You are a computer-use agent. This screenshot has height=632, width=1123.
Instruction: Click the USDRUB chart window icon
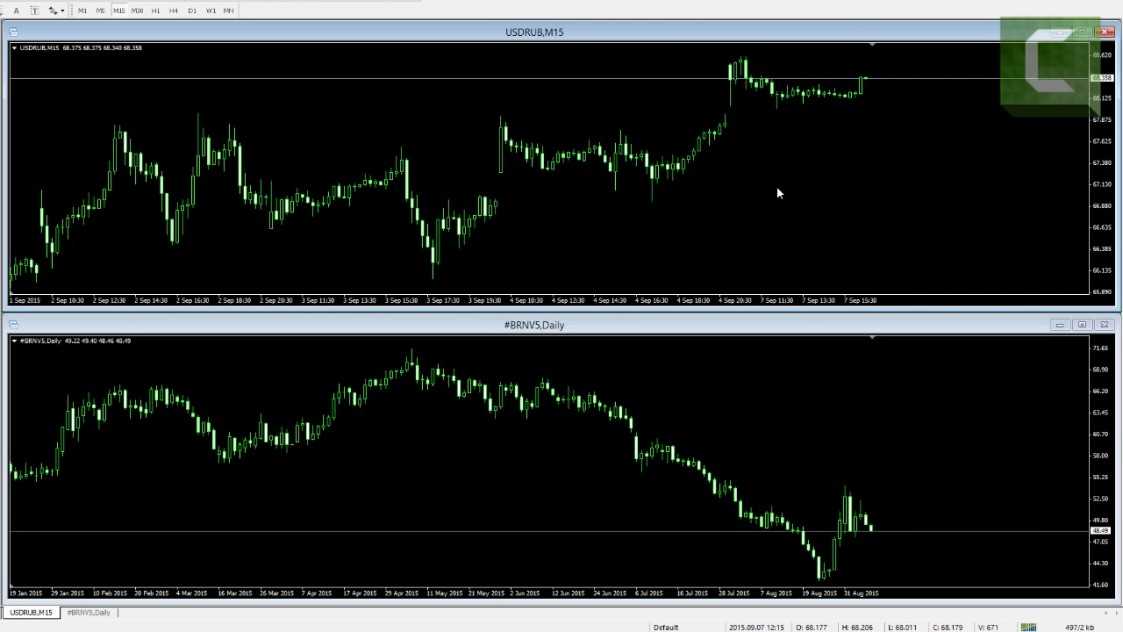(13, 33)
